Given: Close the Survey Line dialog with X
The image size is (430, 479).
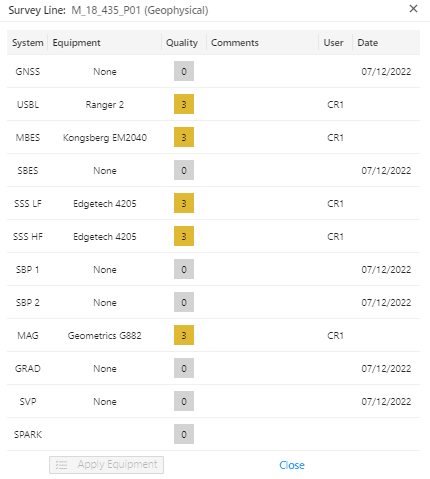Looking at the screenshot, I should coord(413,9).
